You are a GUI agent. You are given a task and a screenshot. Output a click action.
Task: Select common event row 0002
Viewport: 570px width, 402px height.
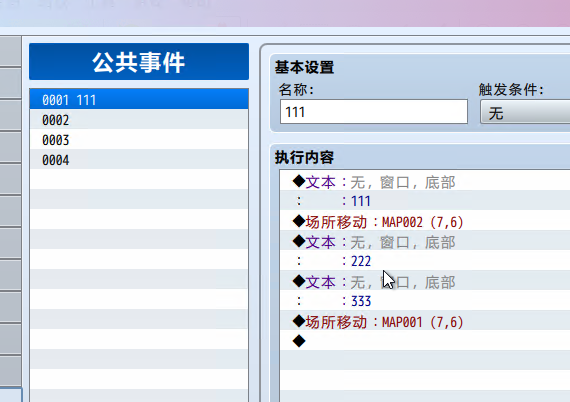tap(139, 120)
